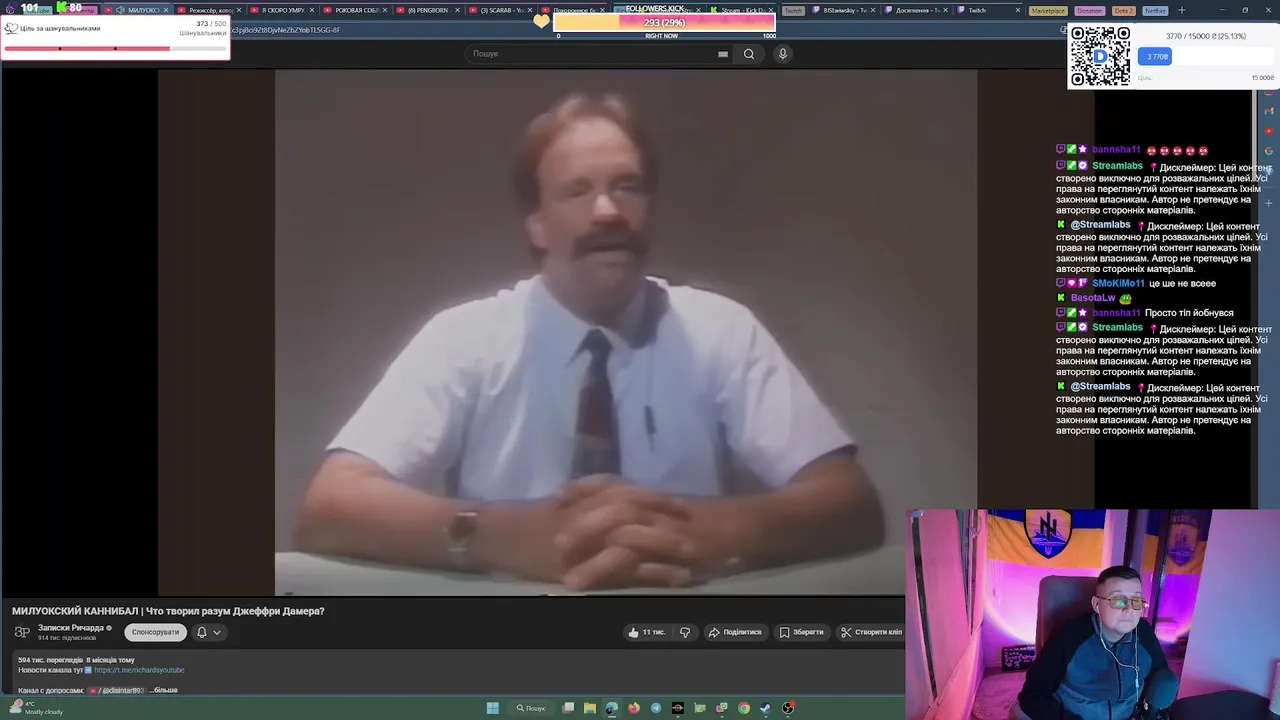
Task: Click the 594 тис. переглядів view count
Action: pyautogui.click(x=50, y=660)
